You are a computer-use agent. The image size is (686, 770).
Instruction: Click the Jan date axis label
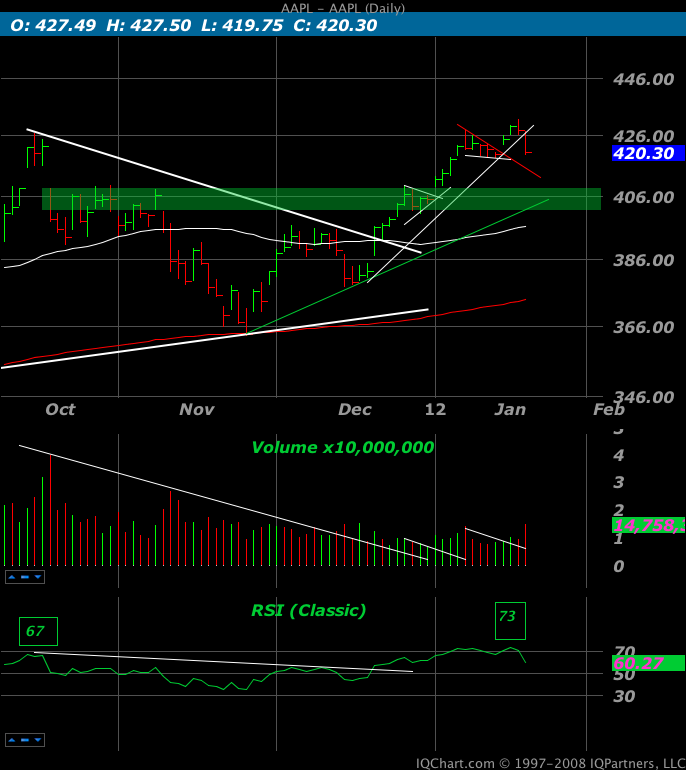[x=510, y=409]
